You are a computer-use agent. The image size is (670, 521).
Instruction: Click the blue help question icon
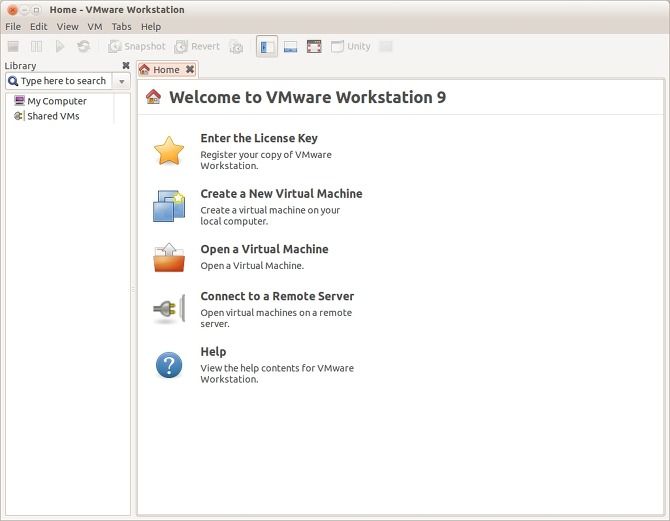tap(169, 365)
